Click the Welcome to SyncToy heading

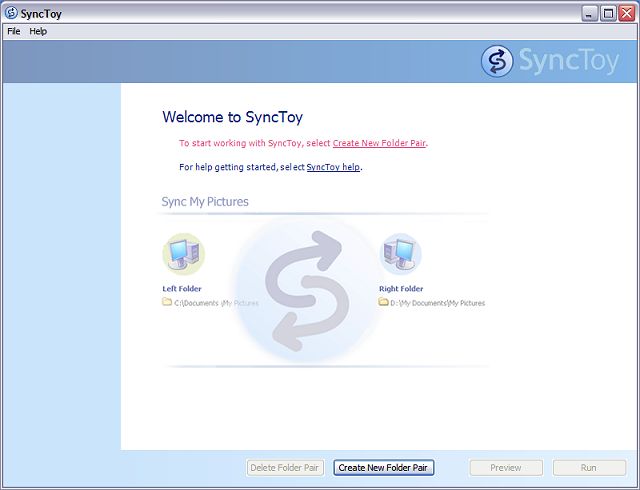pos(233,117)
